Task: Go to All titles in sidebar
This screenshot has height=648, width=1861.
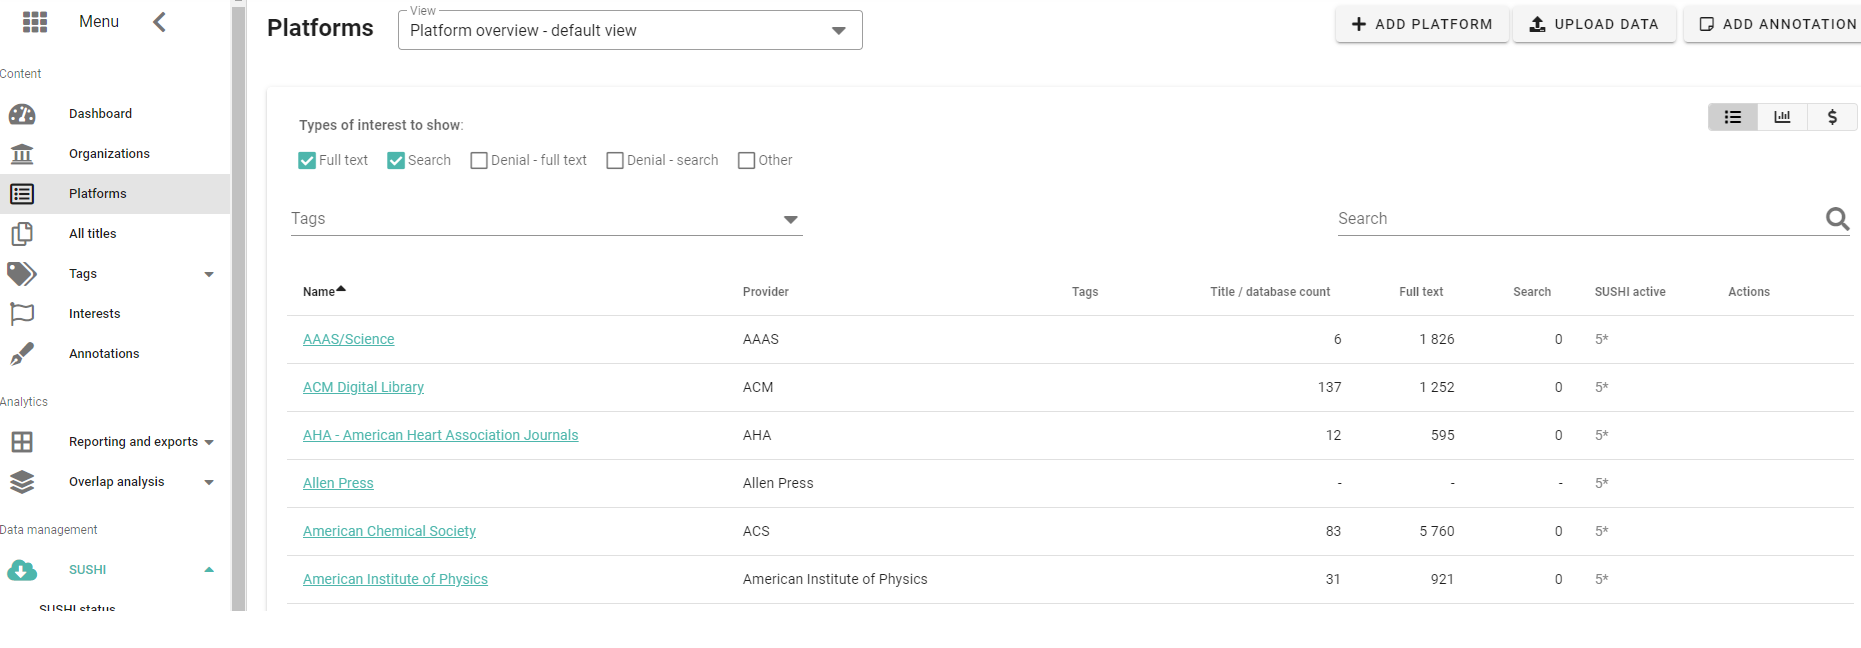Action: click(93, 234)
